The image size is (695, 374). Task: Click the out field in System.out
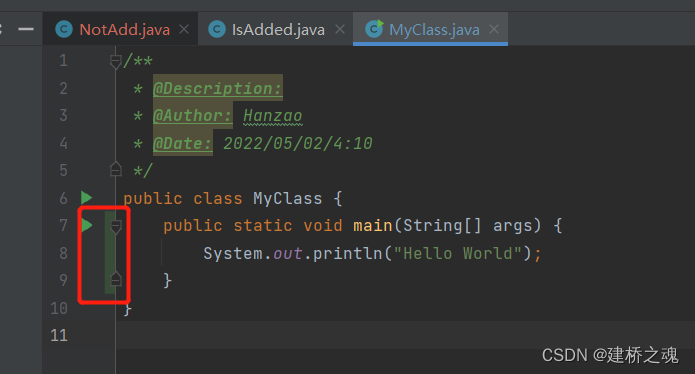[287, 253]
